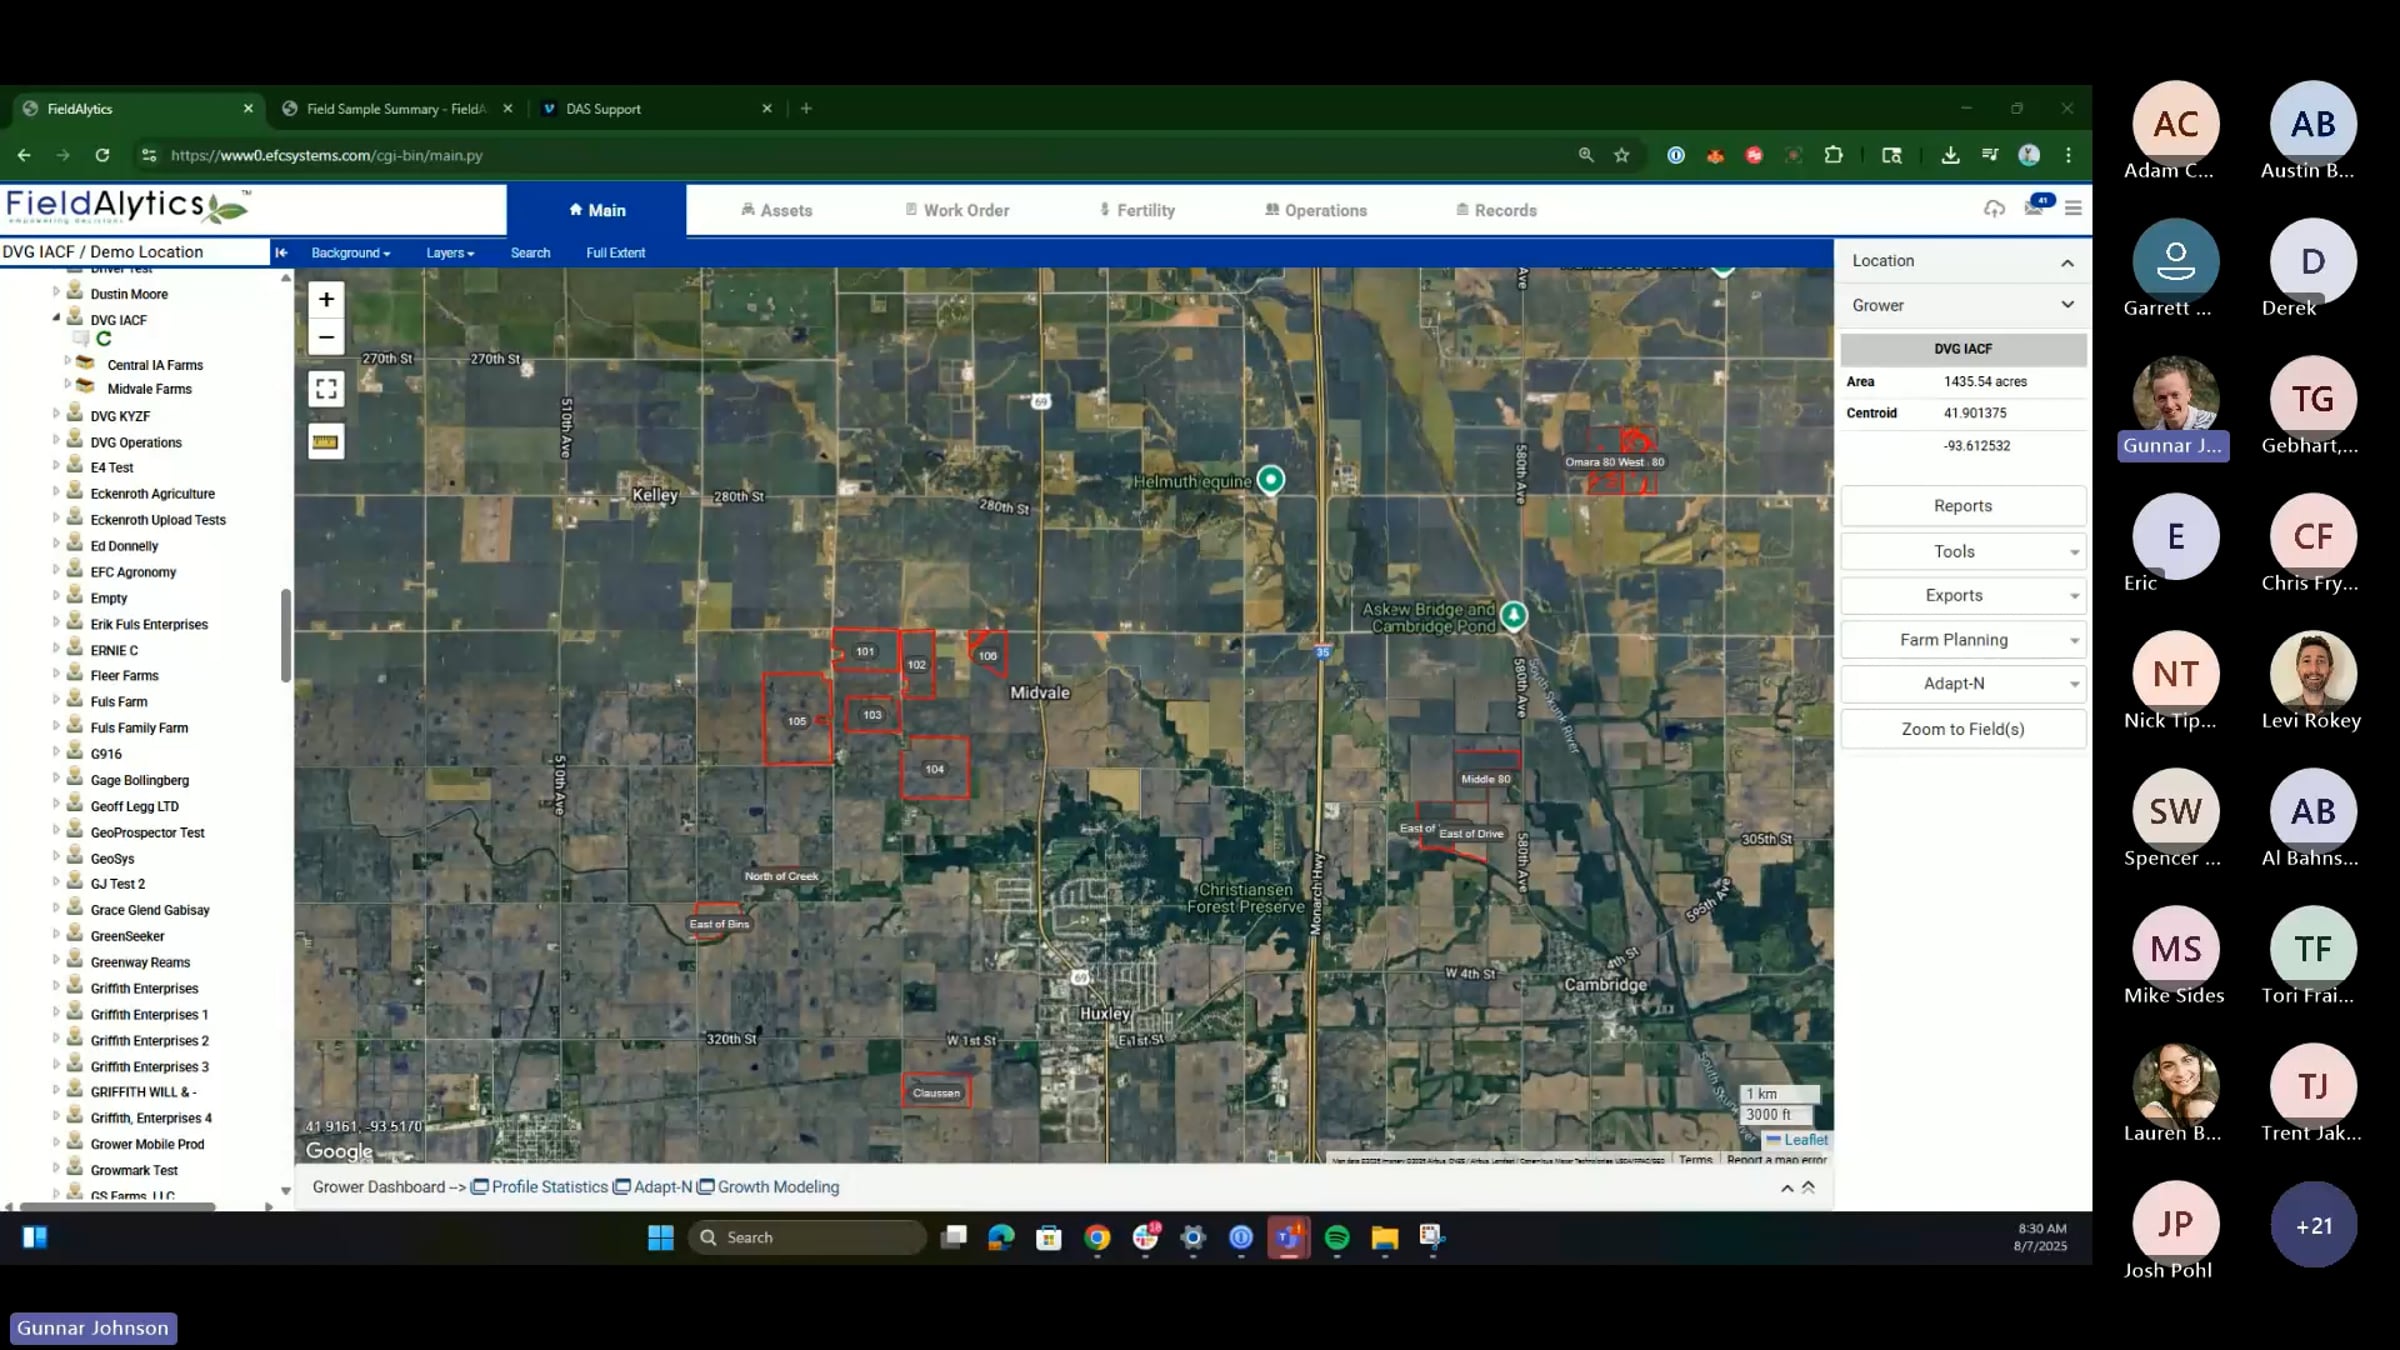Reload the browser page
This screenshot has height=1350, width=2400.
click(x=102, y=155)
